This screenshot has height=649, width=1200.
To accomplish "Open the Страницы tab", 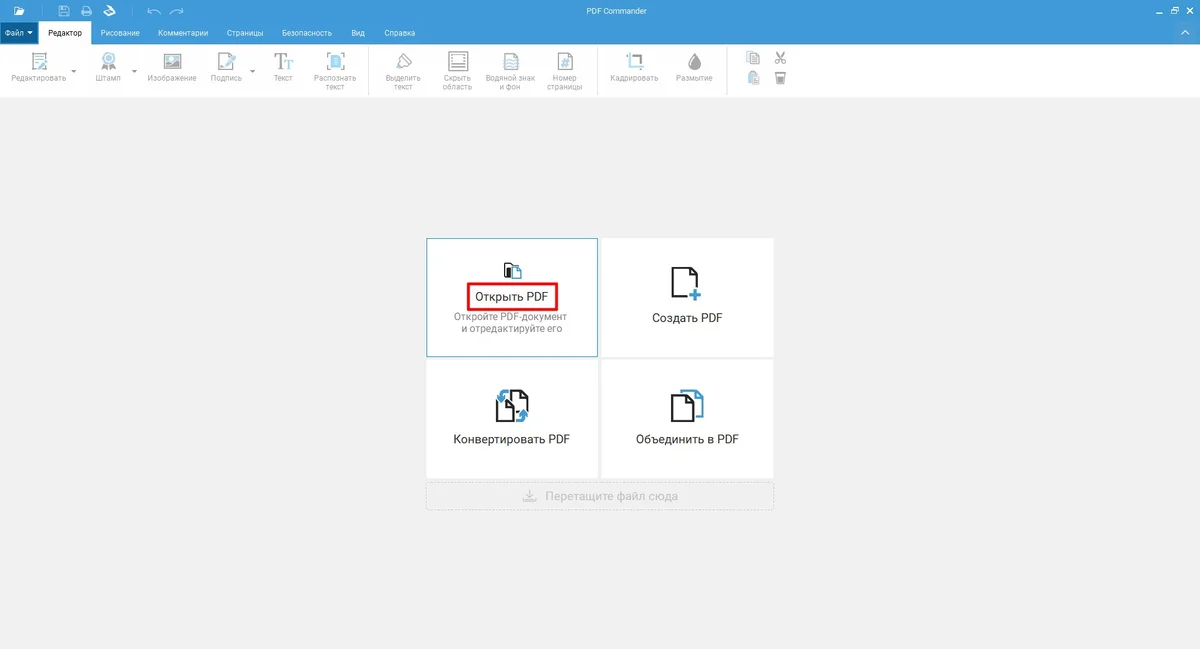I will (245, 33).
